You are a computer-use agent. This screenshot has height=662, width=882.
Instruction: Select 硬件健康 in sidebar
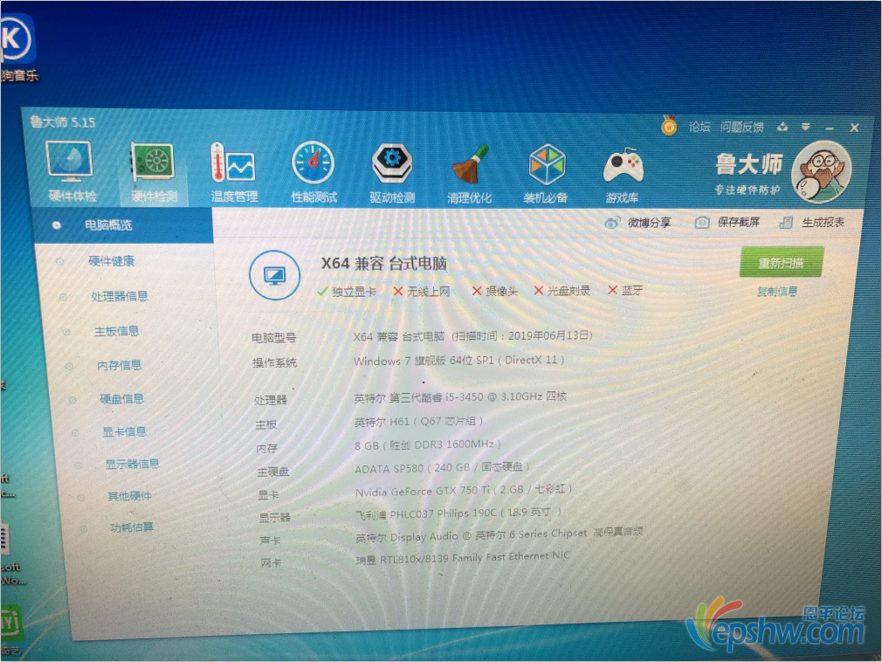[x=111, y=261]
